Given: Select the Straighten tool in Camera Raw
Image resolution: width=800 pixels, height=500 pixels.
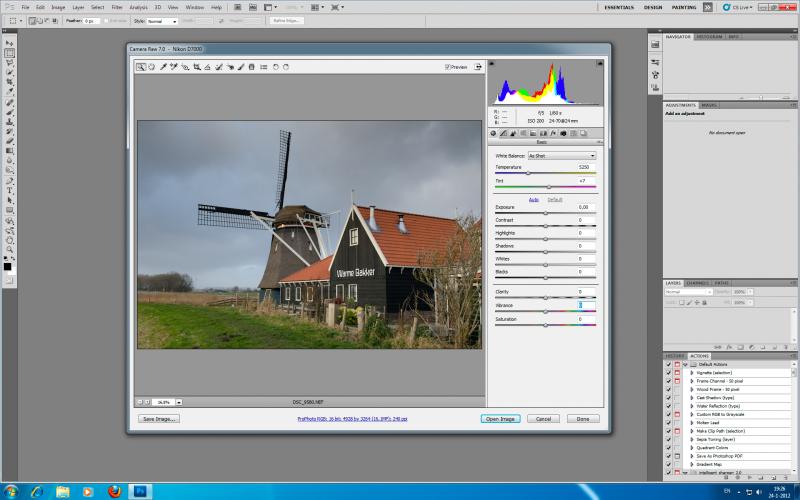Looking at the screenshot, I should 208,67.
